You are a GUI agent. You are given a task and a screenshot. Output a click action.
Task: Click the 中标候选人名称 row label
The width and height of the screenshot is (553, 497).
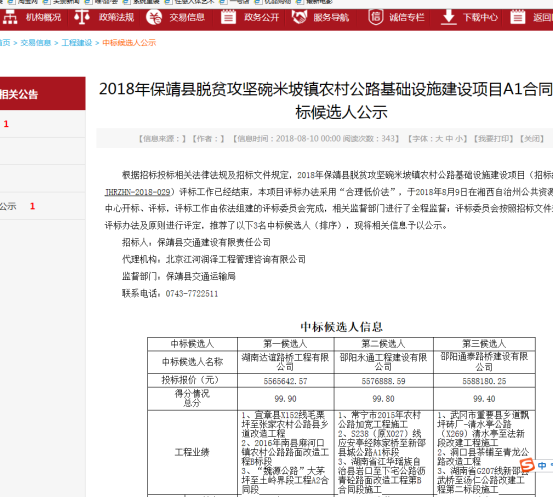[x=192, y=362]
